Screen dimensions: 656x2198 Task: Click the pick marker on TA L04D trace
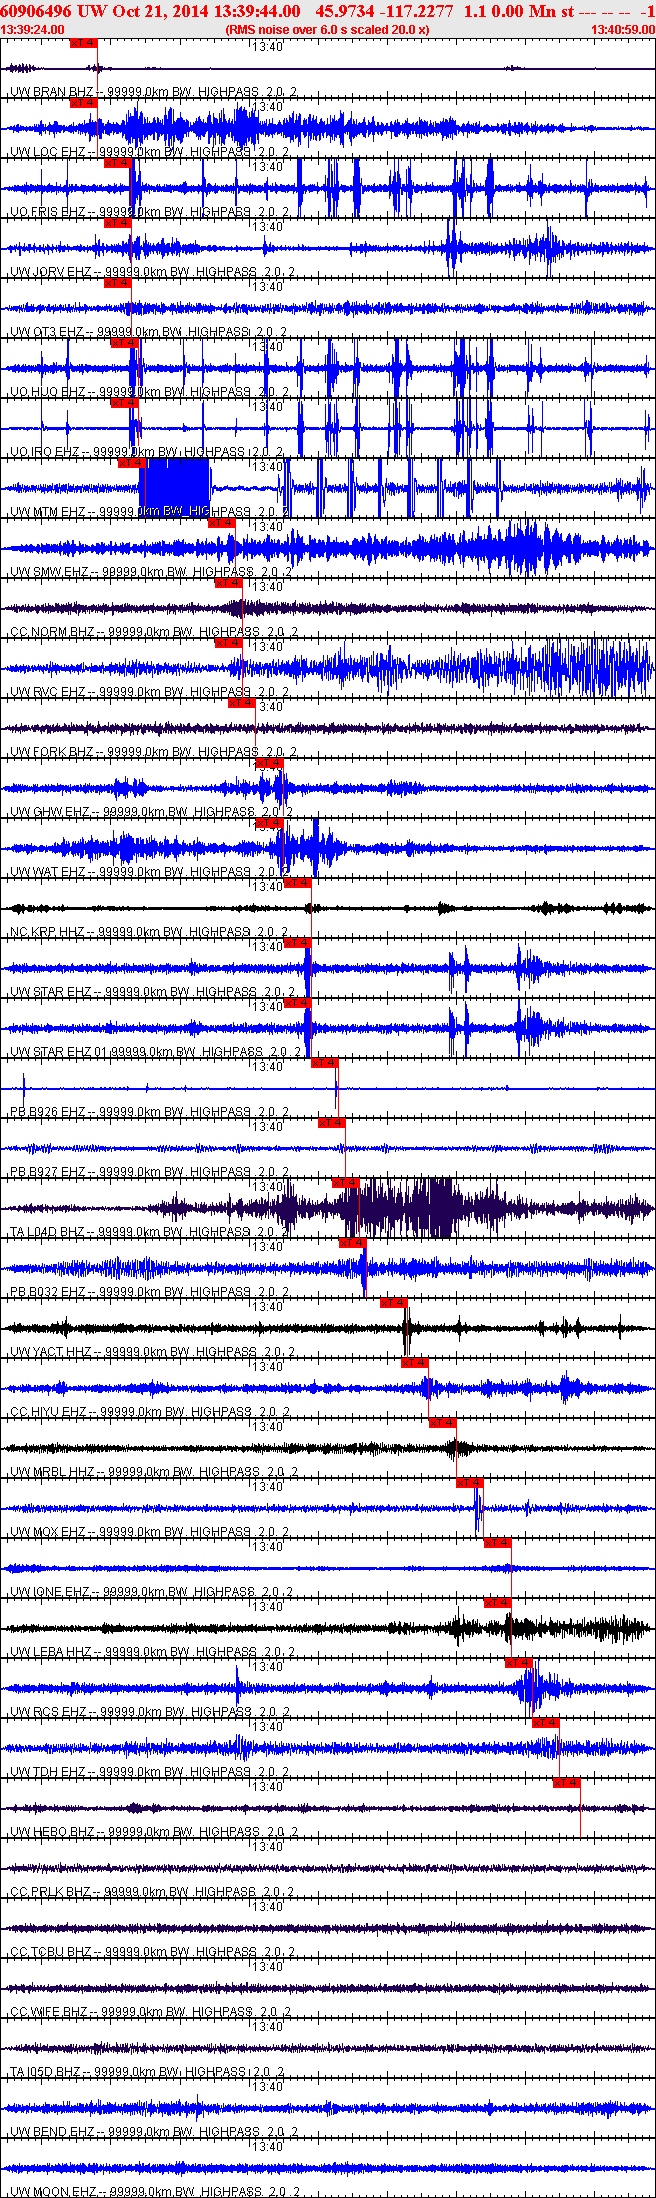(x=346, y=1183)
